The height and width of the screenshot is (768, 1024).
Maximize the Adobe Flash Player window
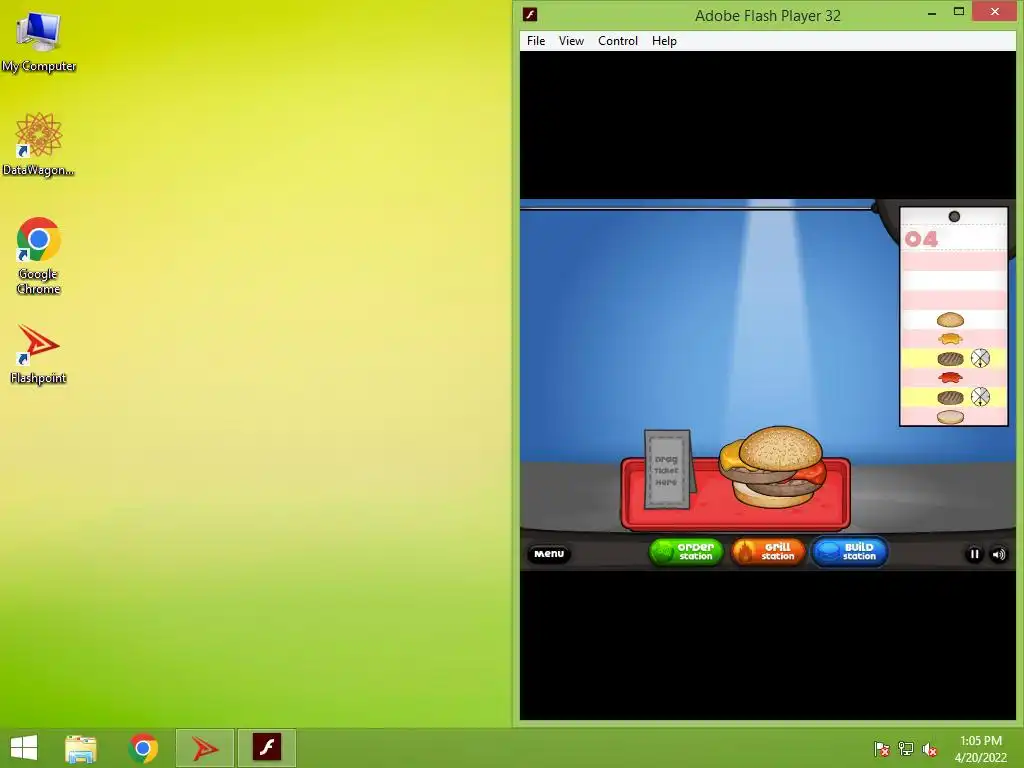959,12
